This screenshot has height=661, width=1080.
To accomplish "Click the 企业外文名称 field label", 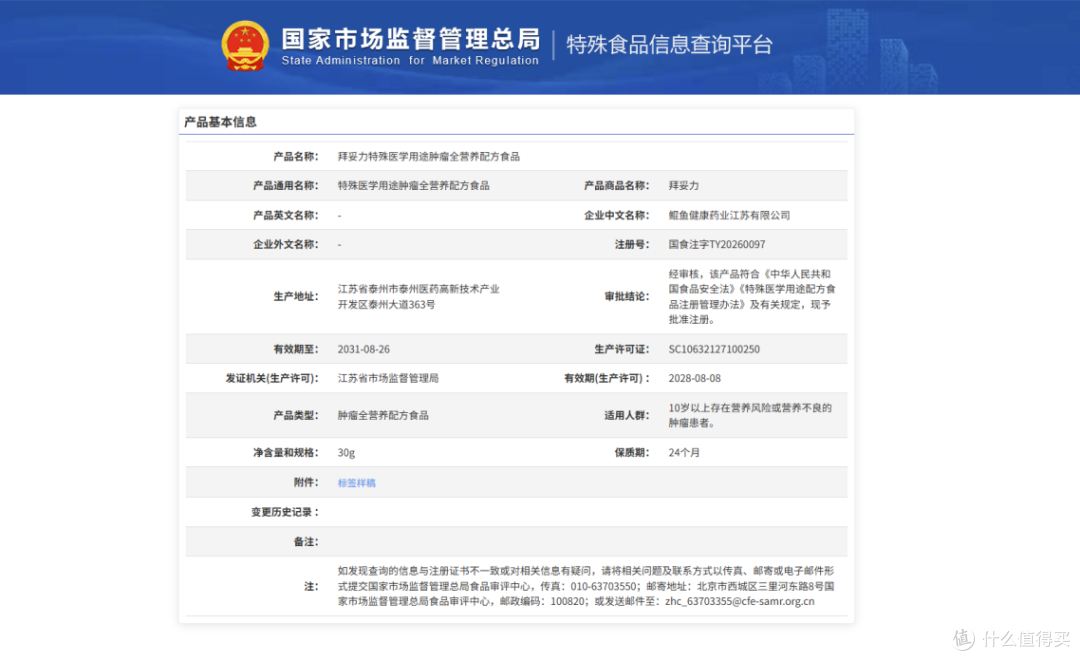I will [x=285, y=244].
